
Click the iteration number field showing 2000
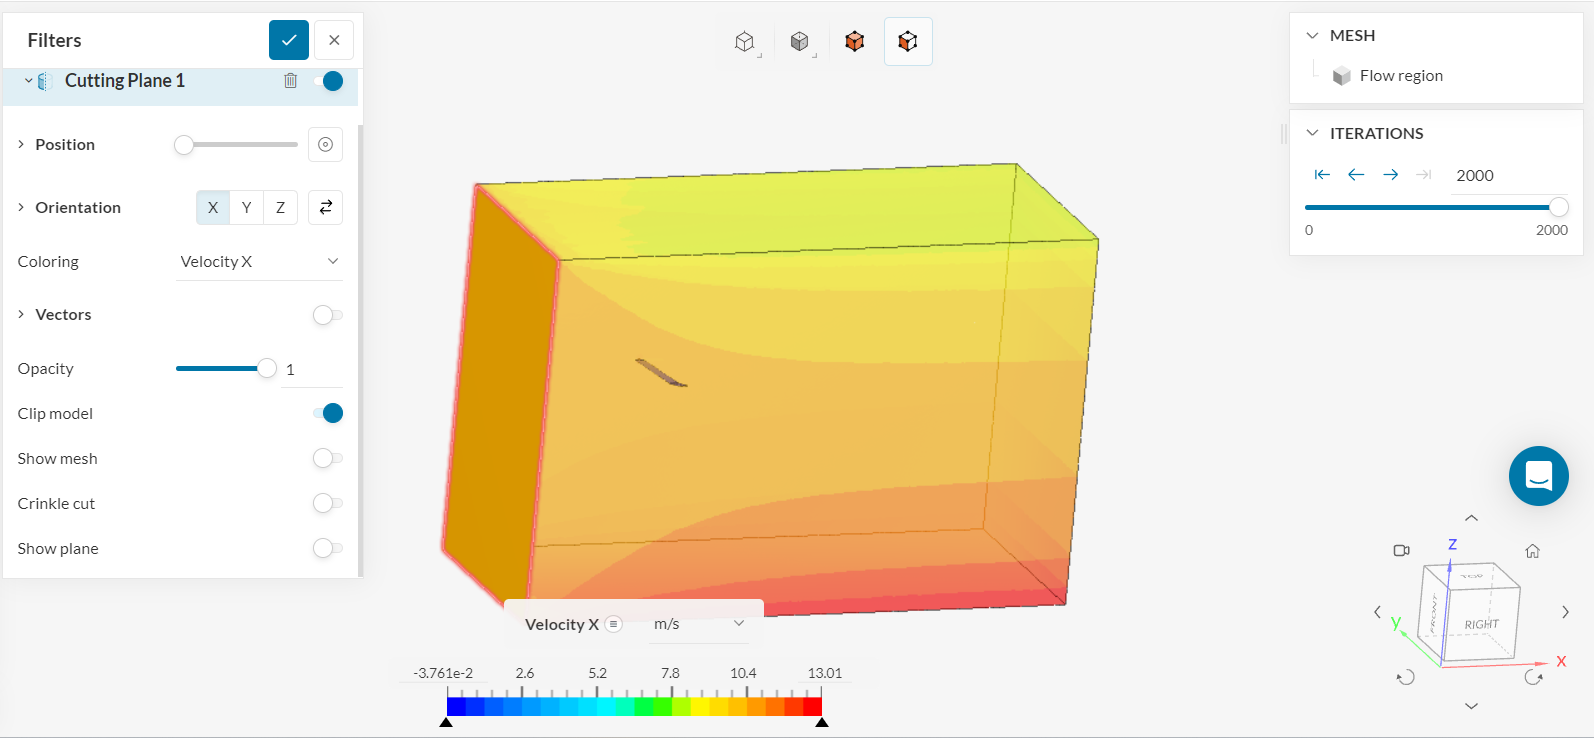1509,176
